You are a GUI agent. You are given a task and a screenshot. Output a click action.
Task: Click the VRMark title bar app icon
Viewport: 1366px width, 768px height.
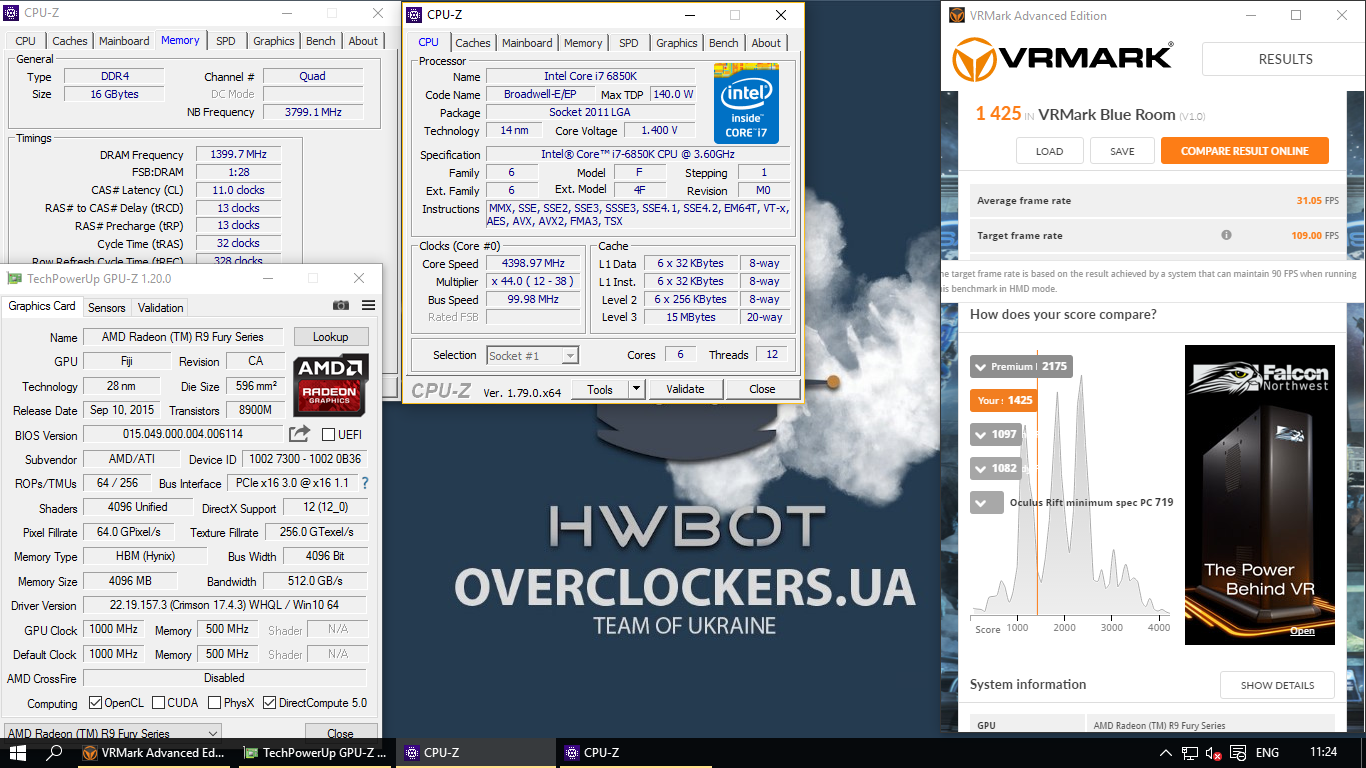click(x=956, y=16)
